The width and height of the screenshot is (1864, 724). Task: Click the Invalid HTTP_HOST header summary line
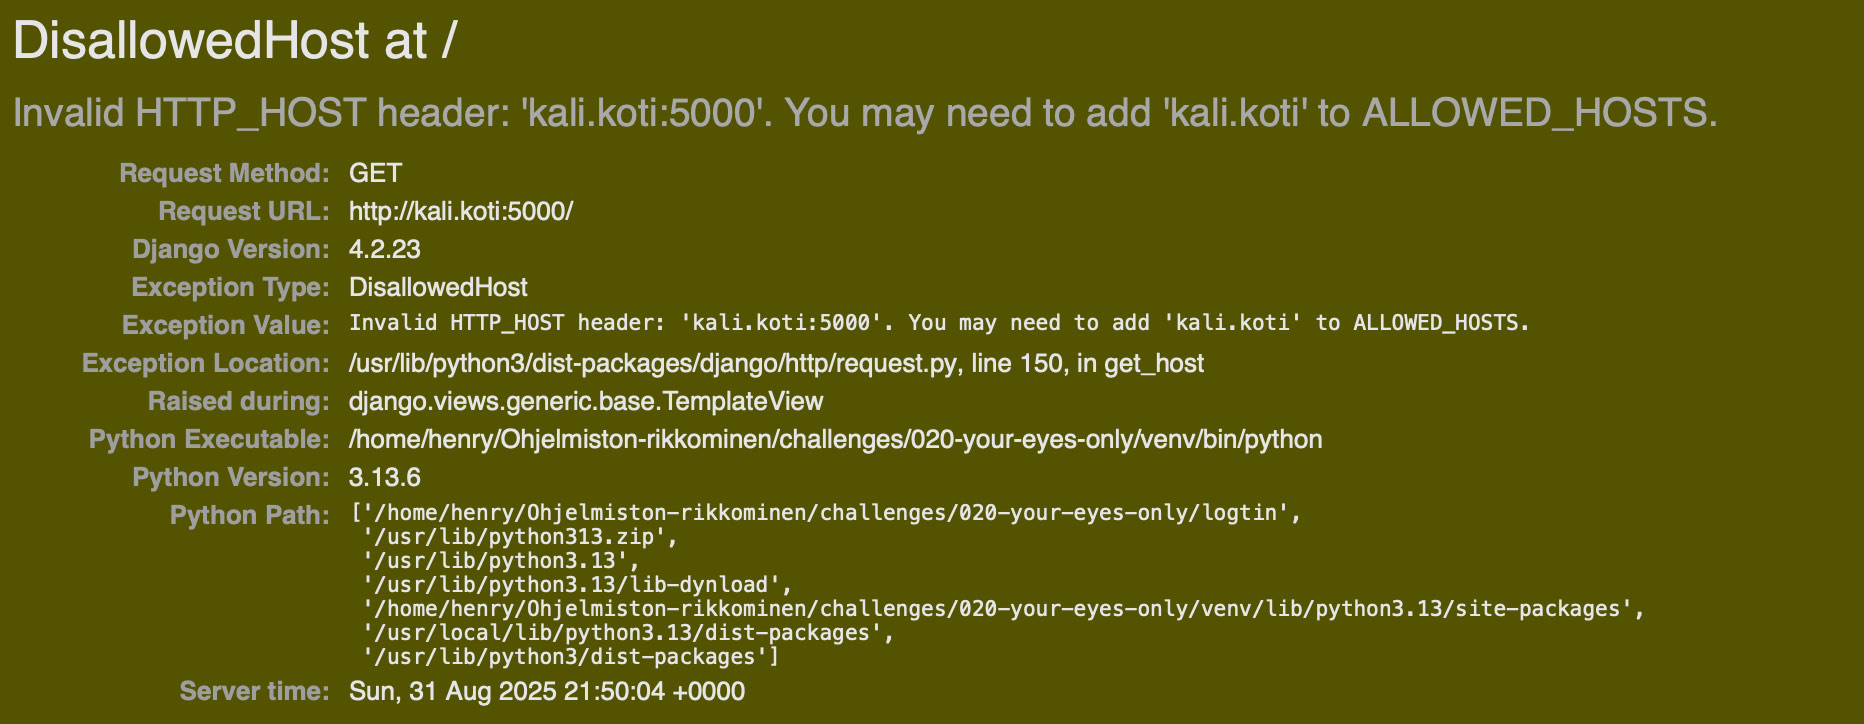click(864, 113)
